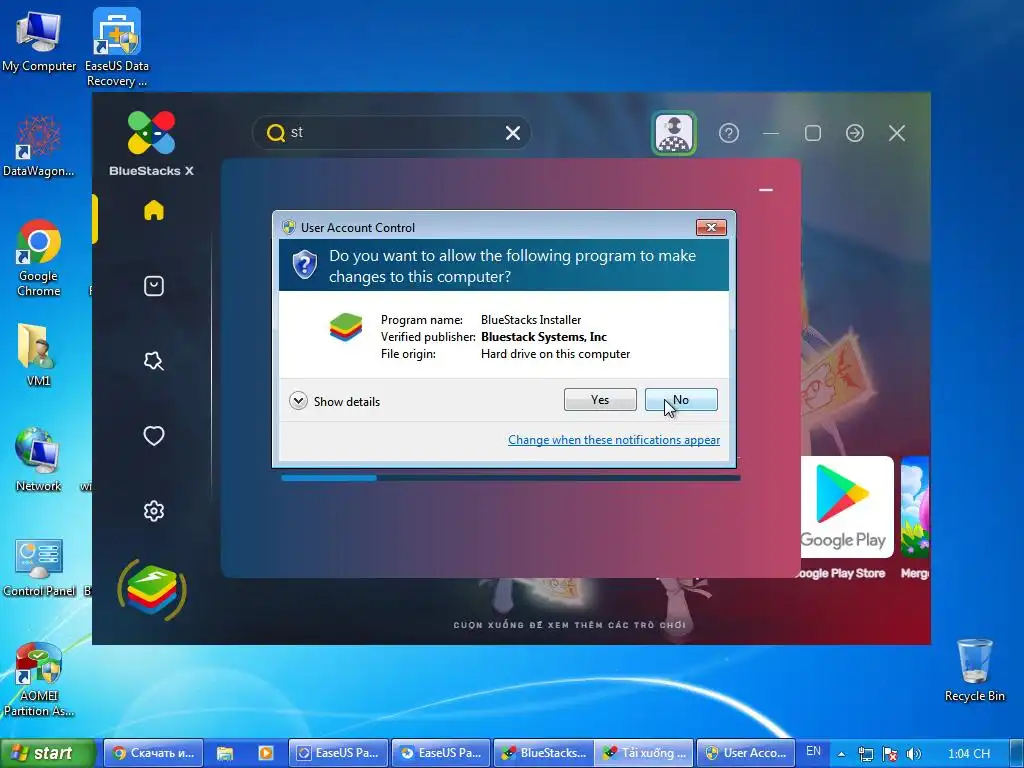Click the UAC shield question icon
The height and width of the screenshot is (768, 1024).
tap(304, 264)
